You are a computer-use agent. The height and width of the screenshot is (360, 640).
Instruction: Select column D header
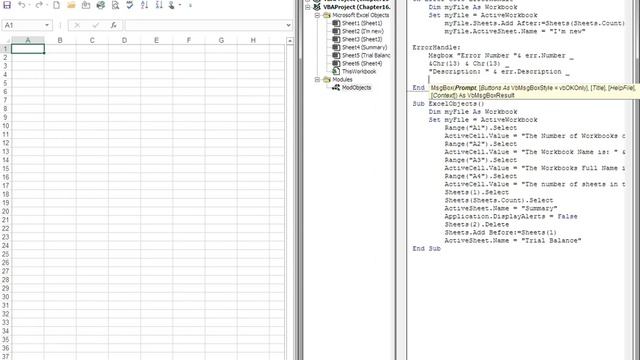coord(124,40)
